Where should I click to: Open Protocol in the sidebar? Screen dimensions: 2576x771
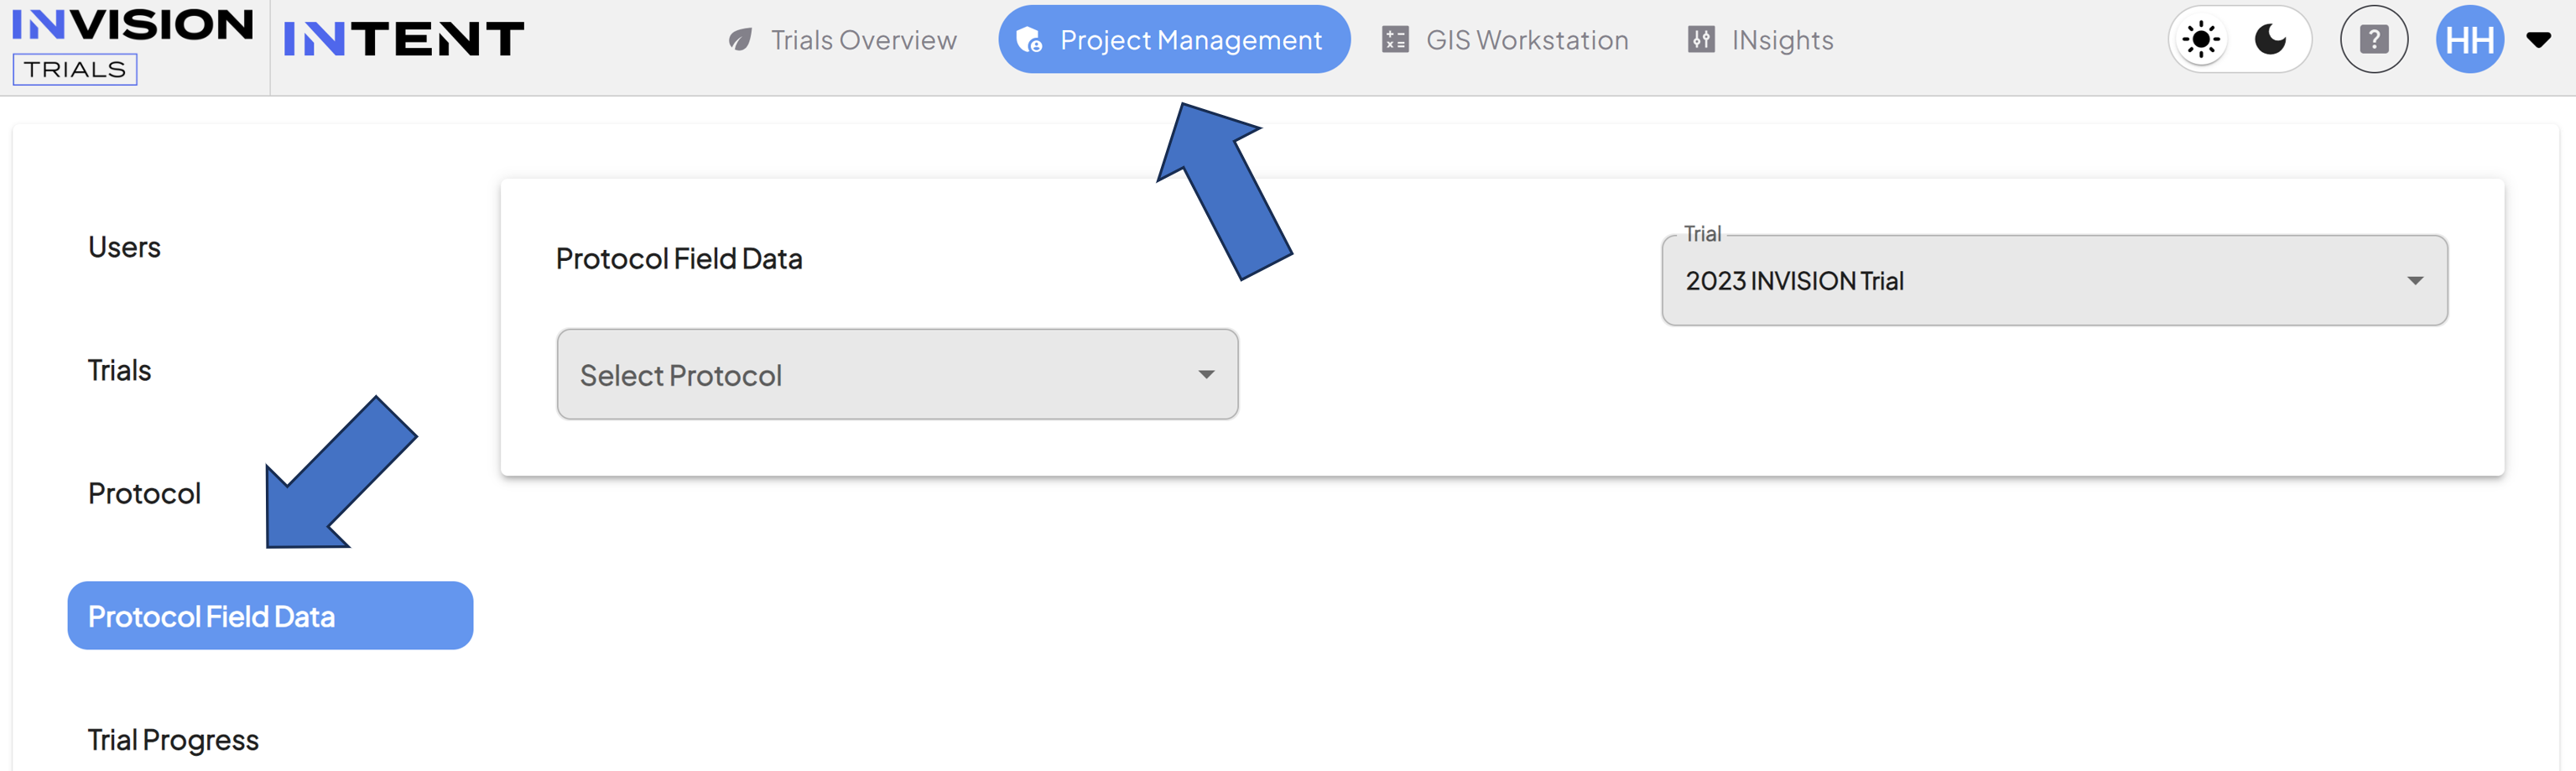[144, 493]
